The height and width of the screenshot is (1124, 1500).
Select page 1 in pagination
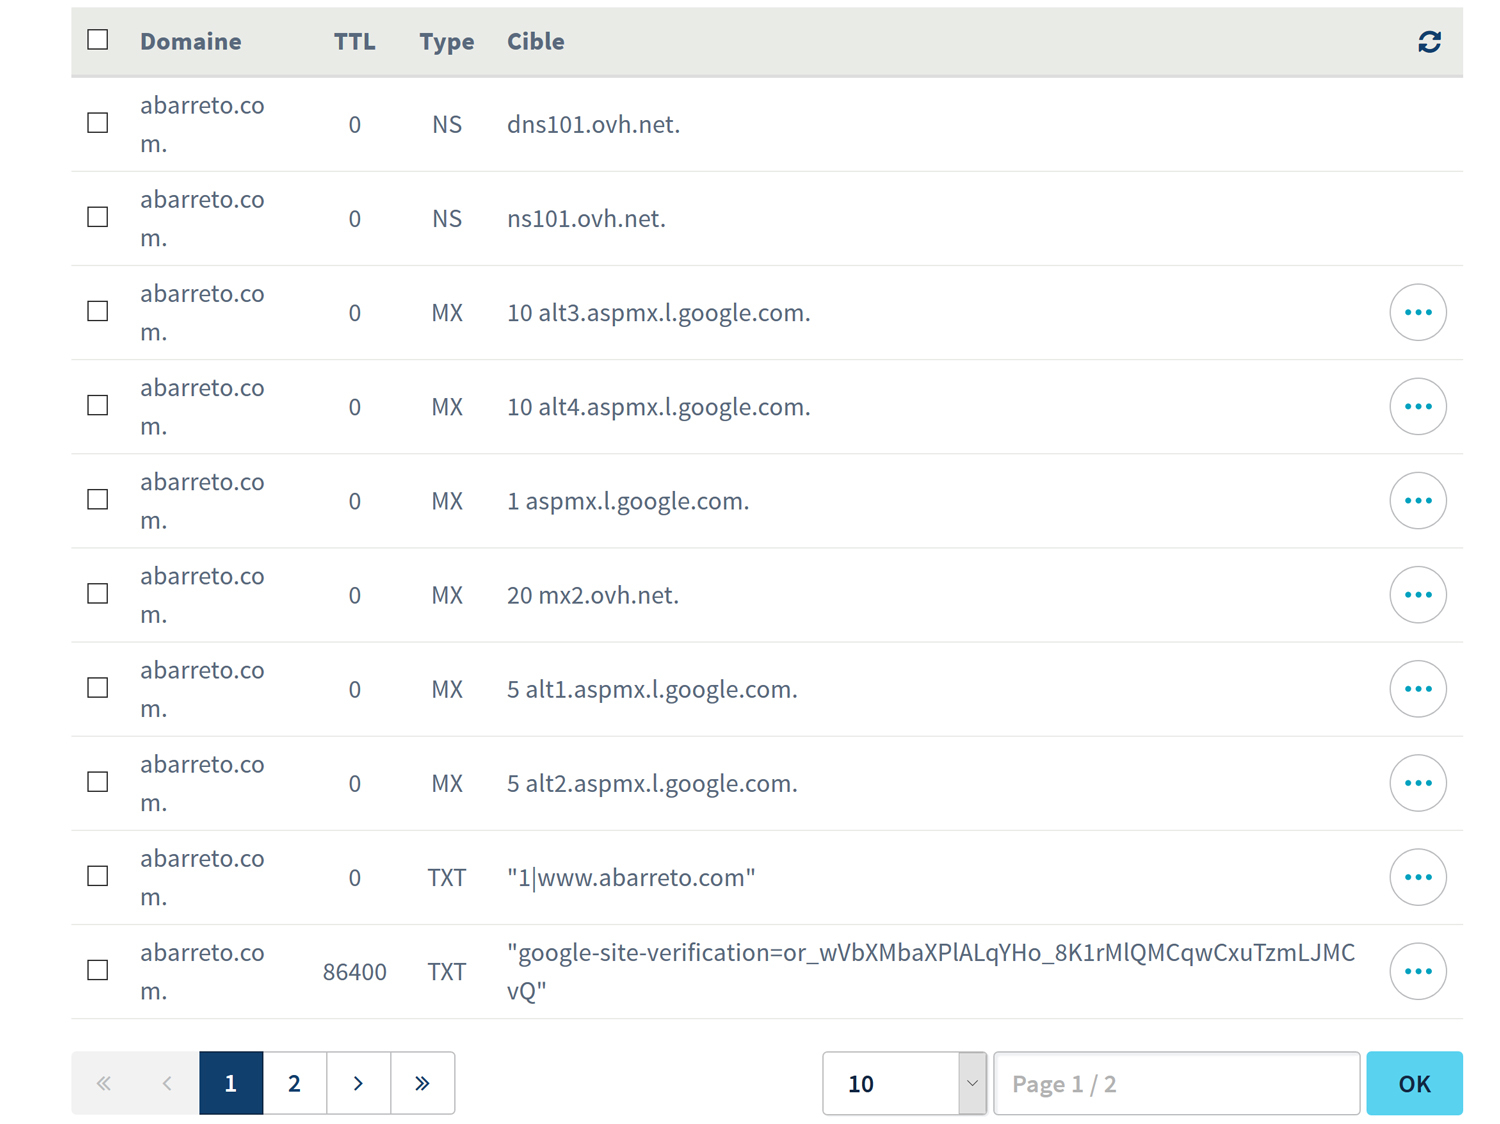231,1083
